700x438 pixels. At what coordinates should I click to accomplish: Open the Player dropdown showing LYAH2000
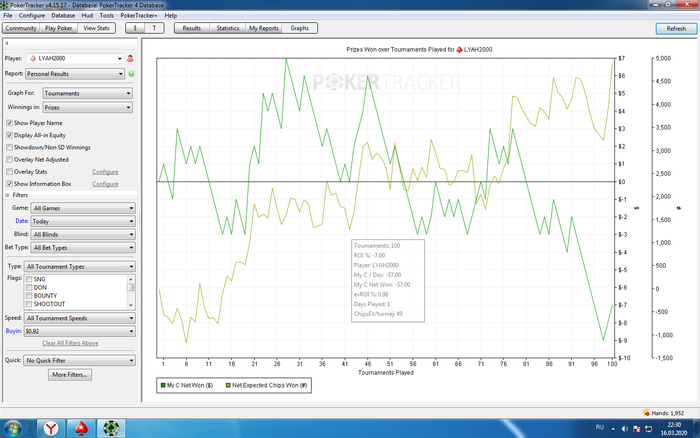pyautogui.click(x=75, y=58)
